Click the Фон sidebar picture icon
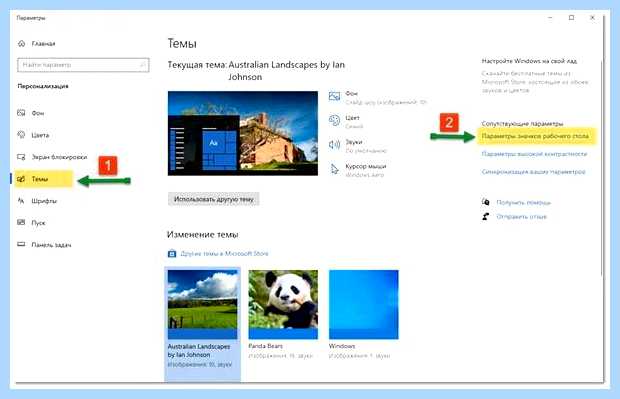This screenshot has width=620, height=399. click(21, 113)
